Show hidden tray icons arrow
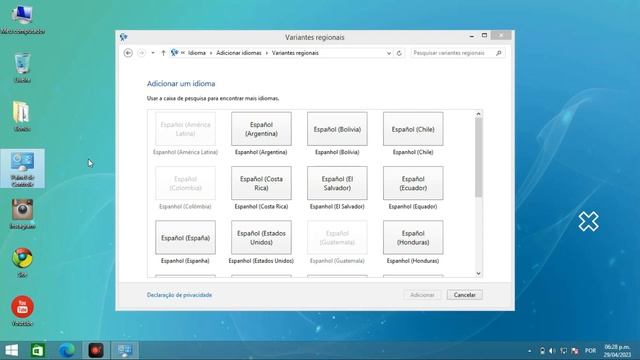Screen dimensions: 640x360 click(x=530, y=351)
